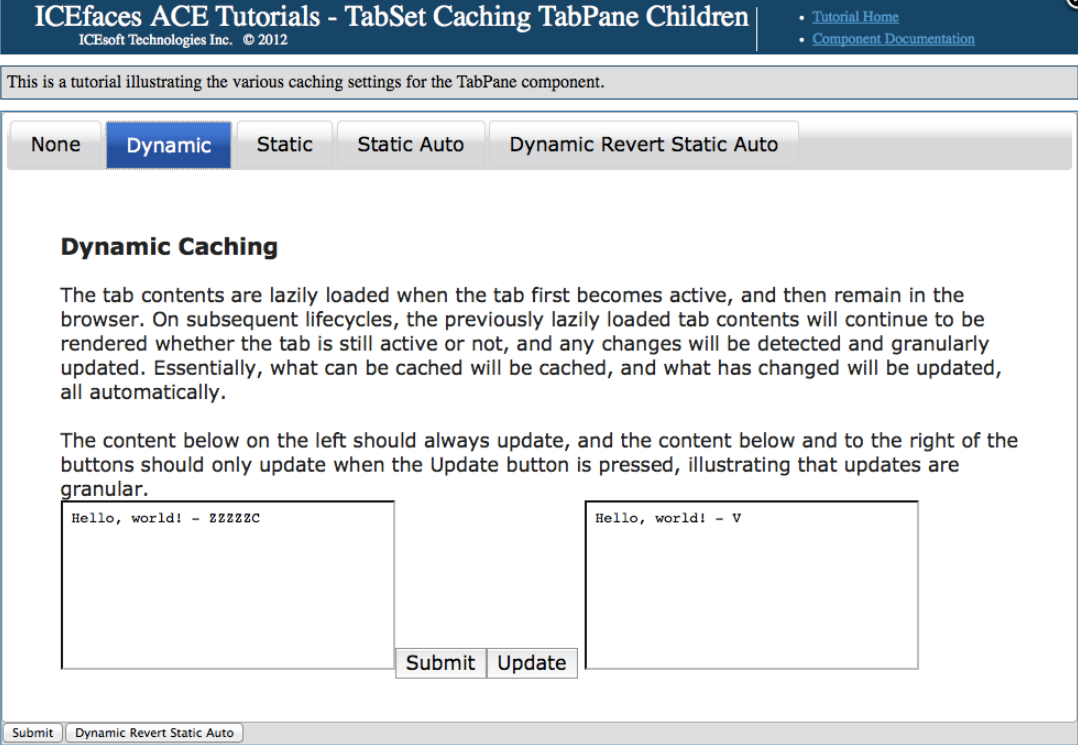This screenshot has height=745, width=1078.
Task: Click the bottom Dynamic Revert Static Auto button
Action: (x=154, y=733)
